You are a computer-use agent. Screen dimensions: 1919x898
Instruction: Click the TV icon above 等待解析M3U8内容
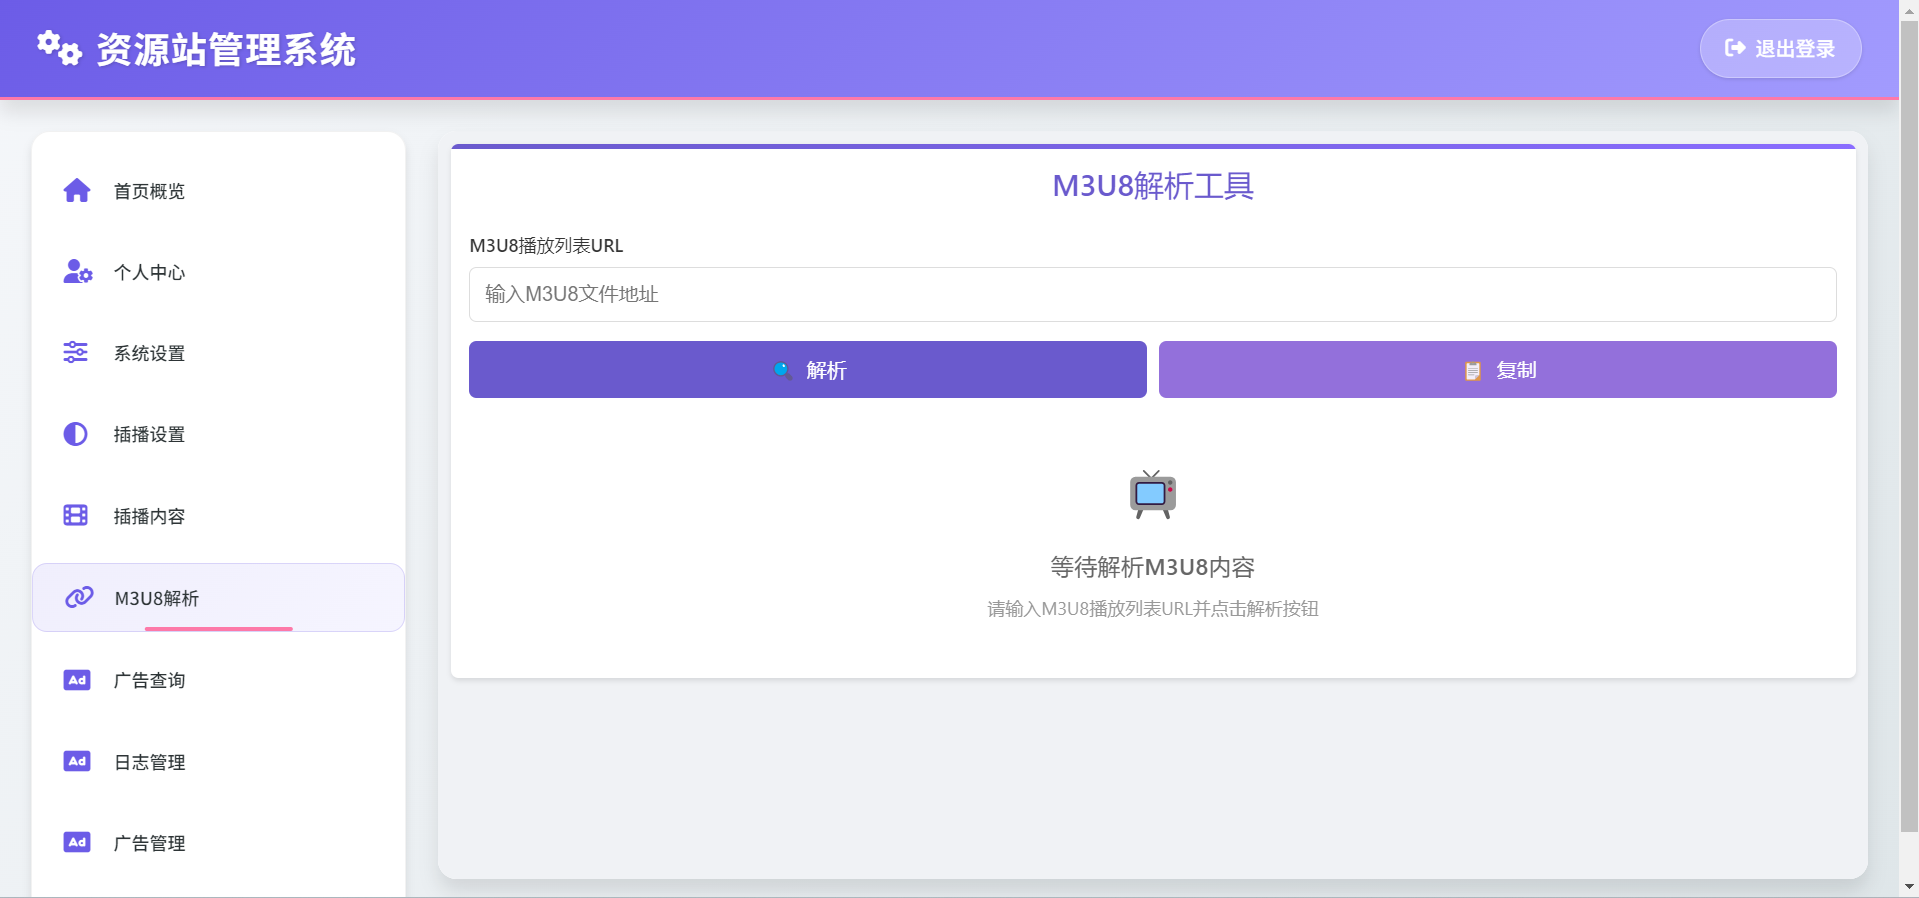[x=1153, y=494]
